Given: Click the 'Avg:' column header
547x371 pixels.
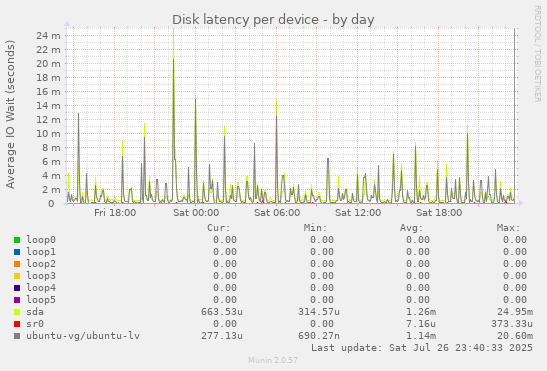Looking at the screenshot, I should tap(412, 228).
